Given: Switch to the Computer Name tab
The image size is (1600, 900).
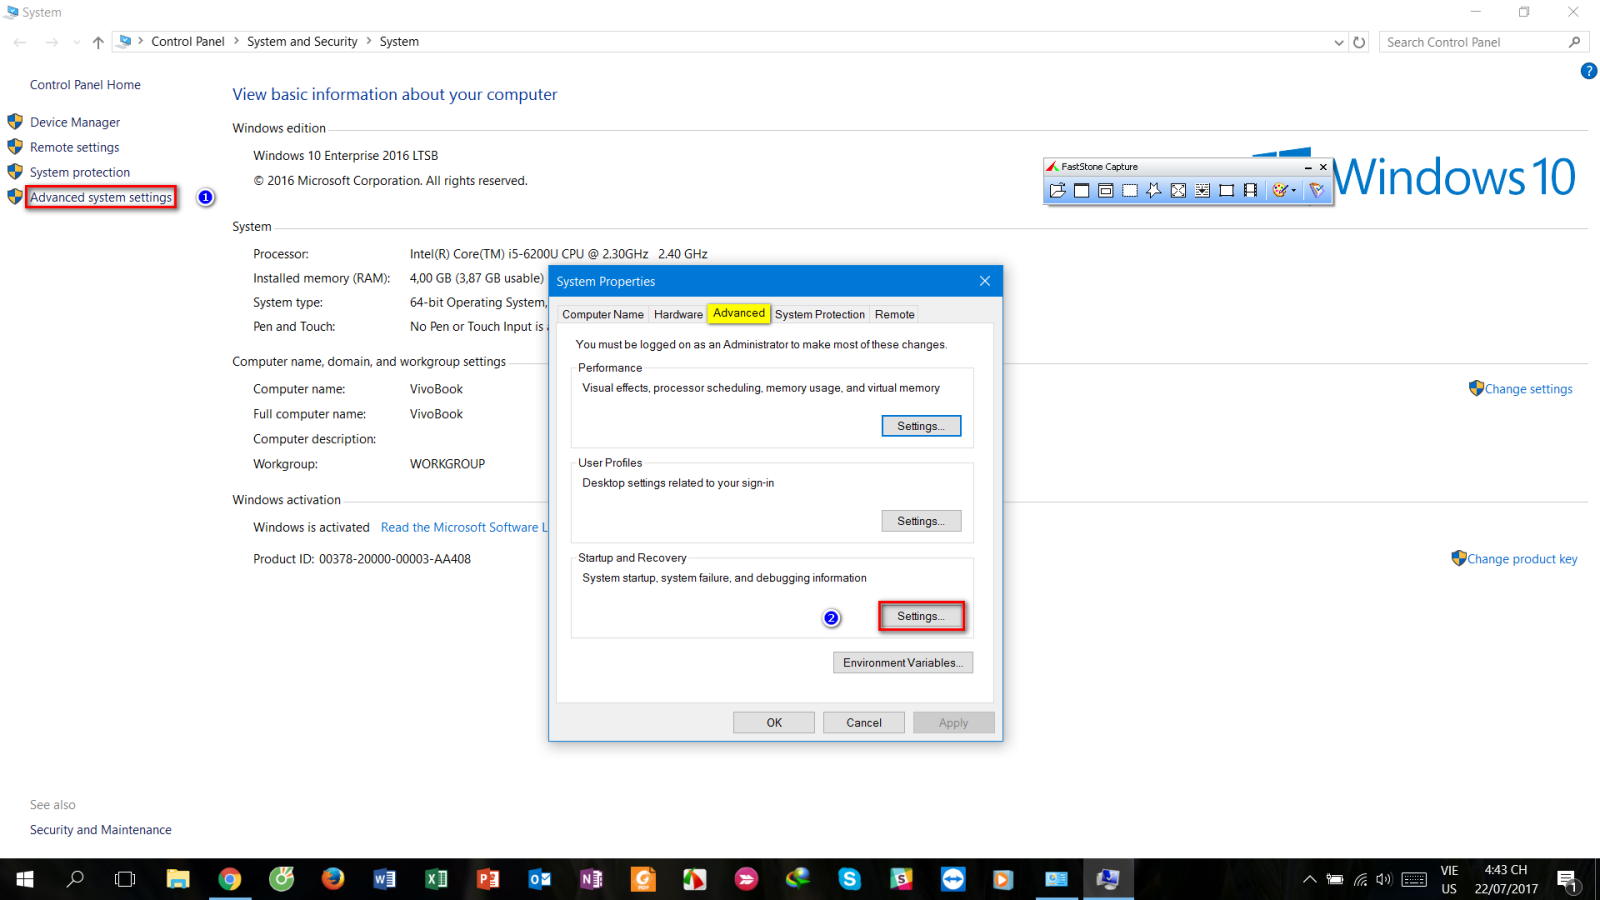Looking at the screenshot, I should [602, 314].
